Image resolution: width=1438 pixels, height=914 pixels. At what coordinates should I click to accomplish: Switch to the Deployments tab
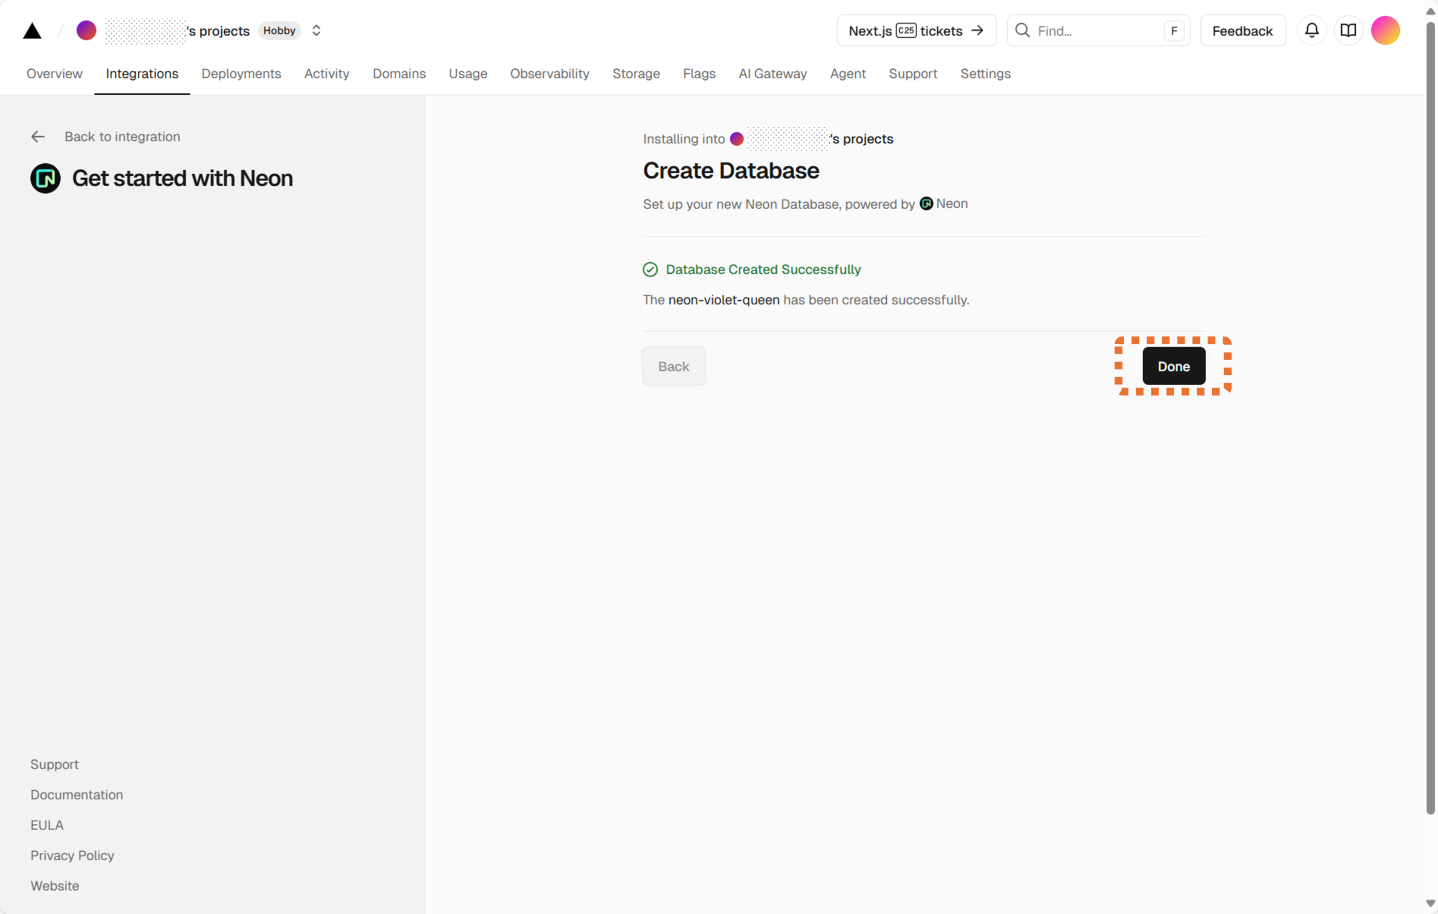pos(241,74)
